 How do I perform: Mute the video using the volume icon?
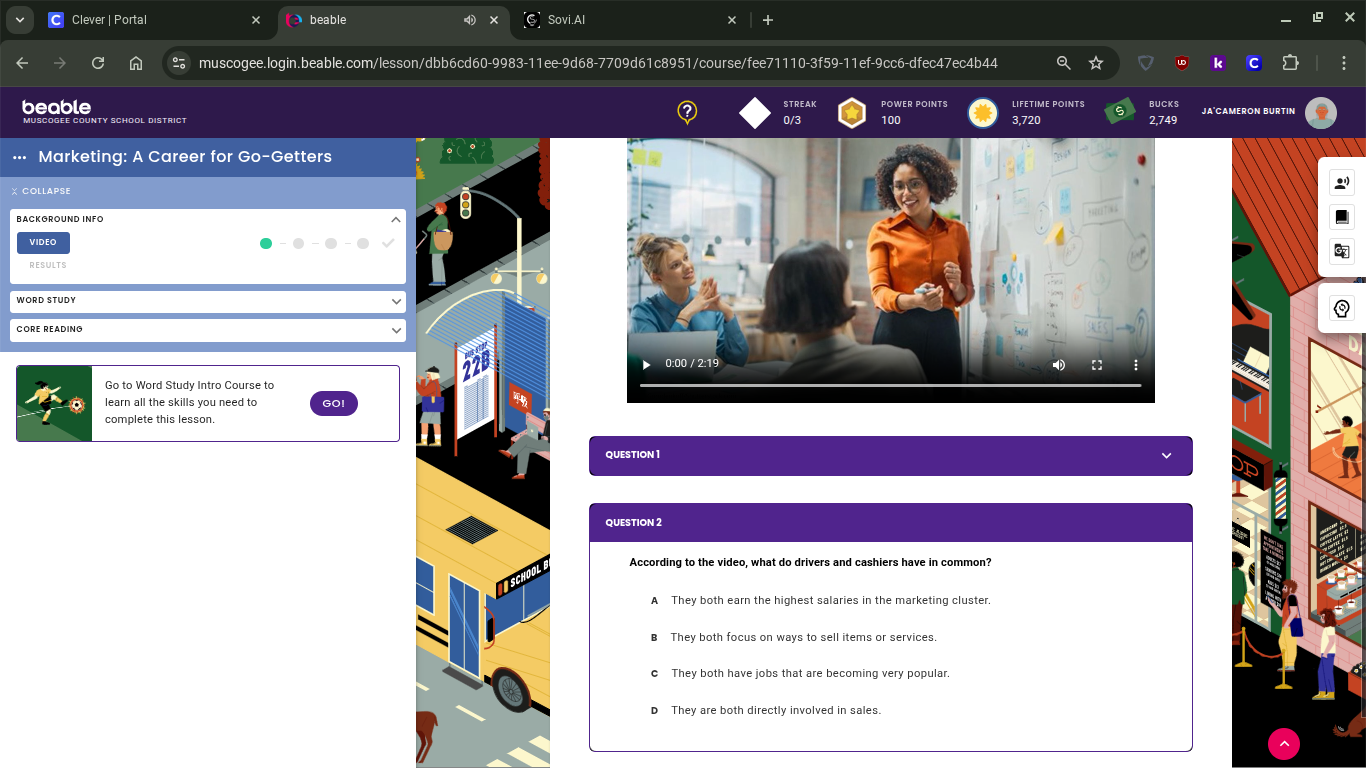1059,365
